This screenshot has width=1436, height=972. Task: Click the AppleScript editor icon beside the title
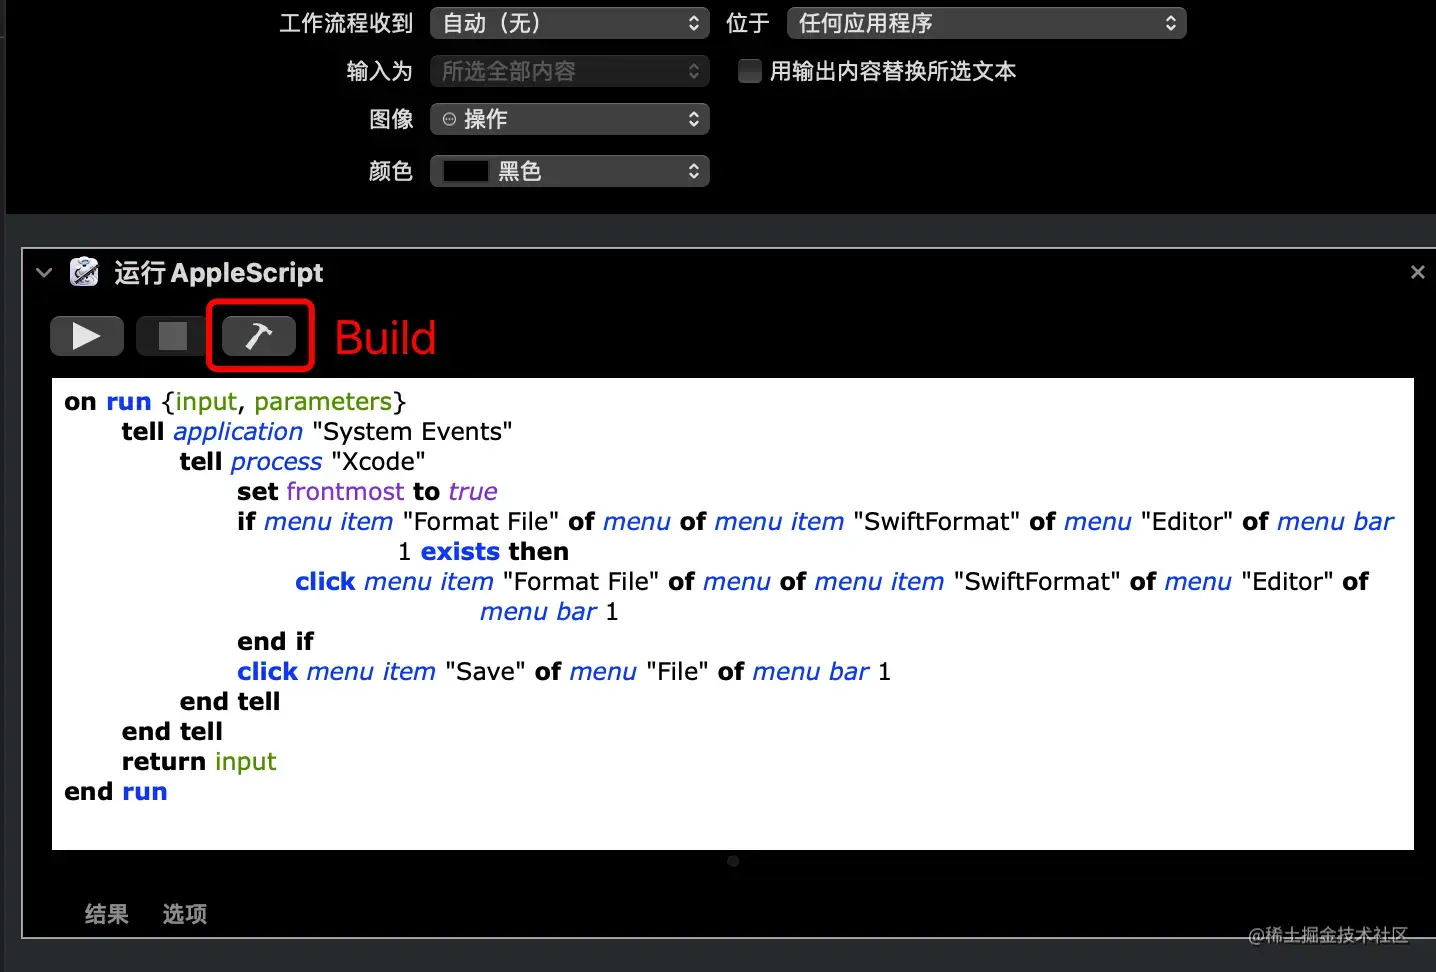(84, 271)
